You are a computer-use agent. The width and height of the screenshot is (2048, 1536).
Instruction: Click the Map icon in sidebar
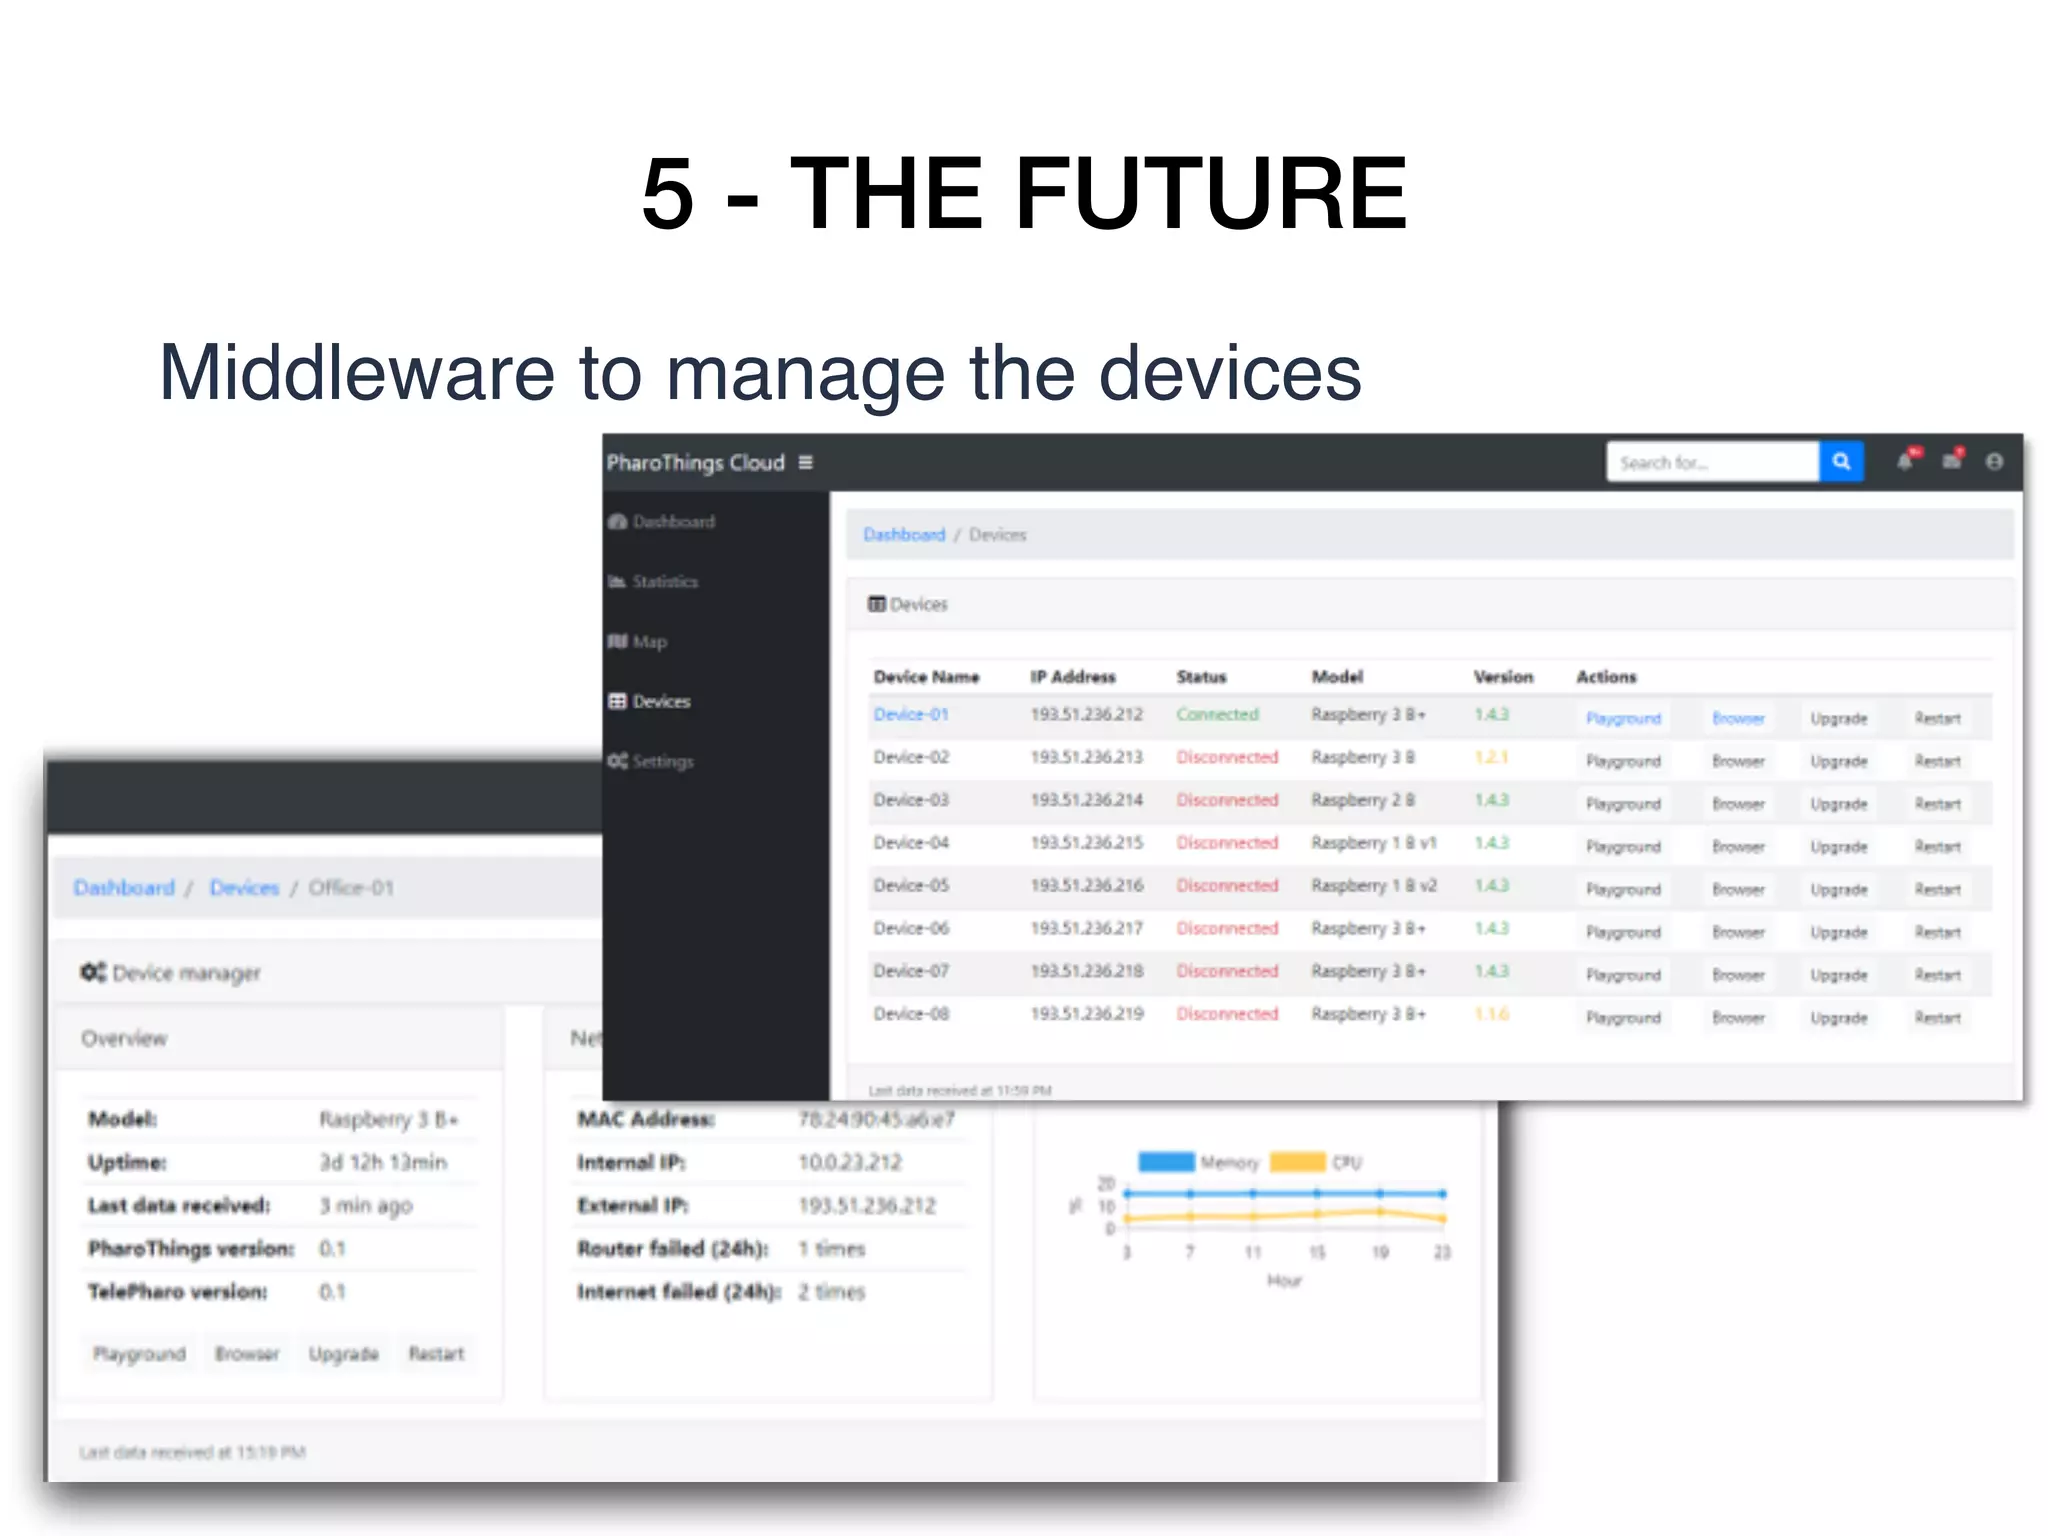click(x=617, y=641)
